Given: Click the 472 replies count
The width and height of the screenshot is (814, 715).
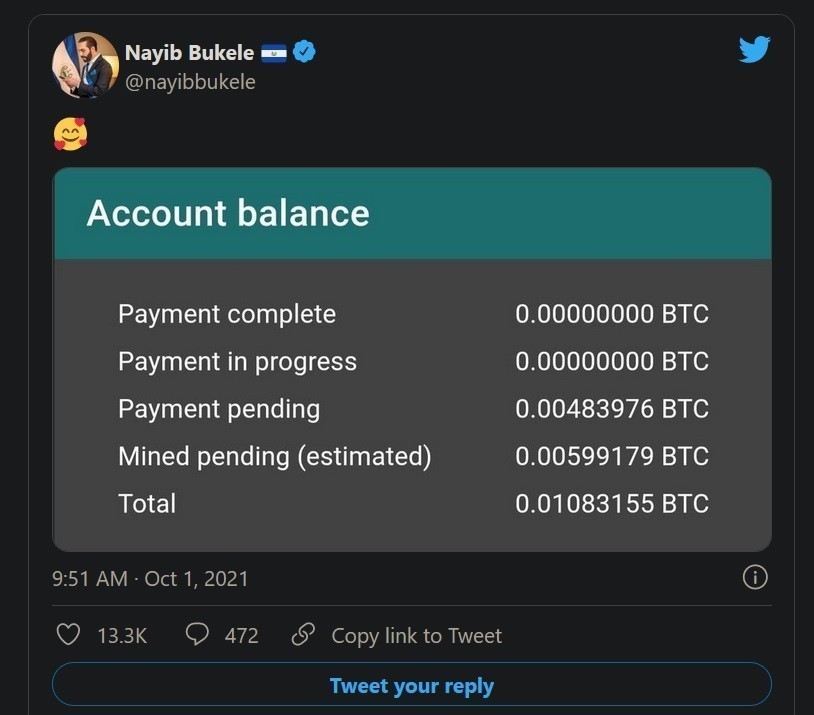Looking at the screenshot, I should coord(241,636).
